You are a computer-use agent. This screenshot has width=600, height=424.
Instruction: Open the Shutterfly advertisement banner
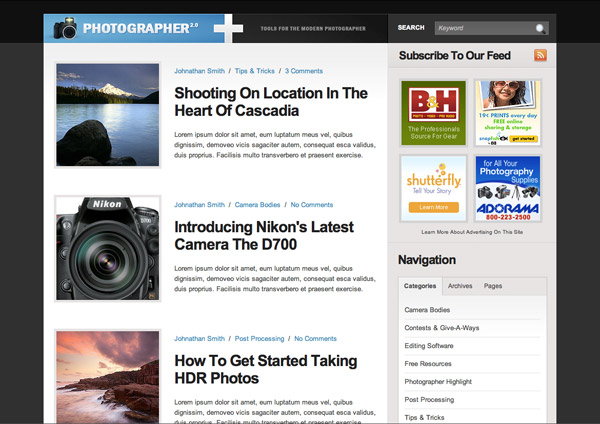434,187
